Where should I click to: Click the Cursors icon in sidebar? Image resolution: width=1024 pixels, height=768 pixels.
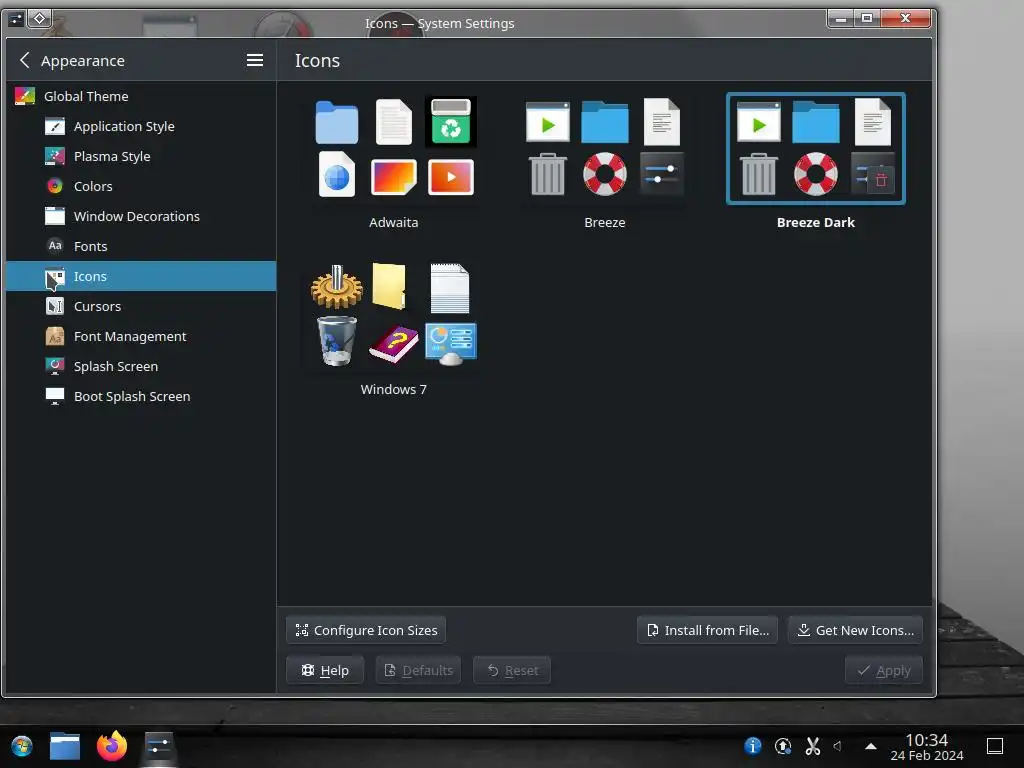click(55, 306)
